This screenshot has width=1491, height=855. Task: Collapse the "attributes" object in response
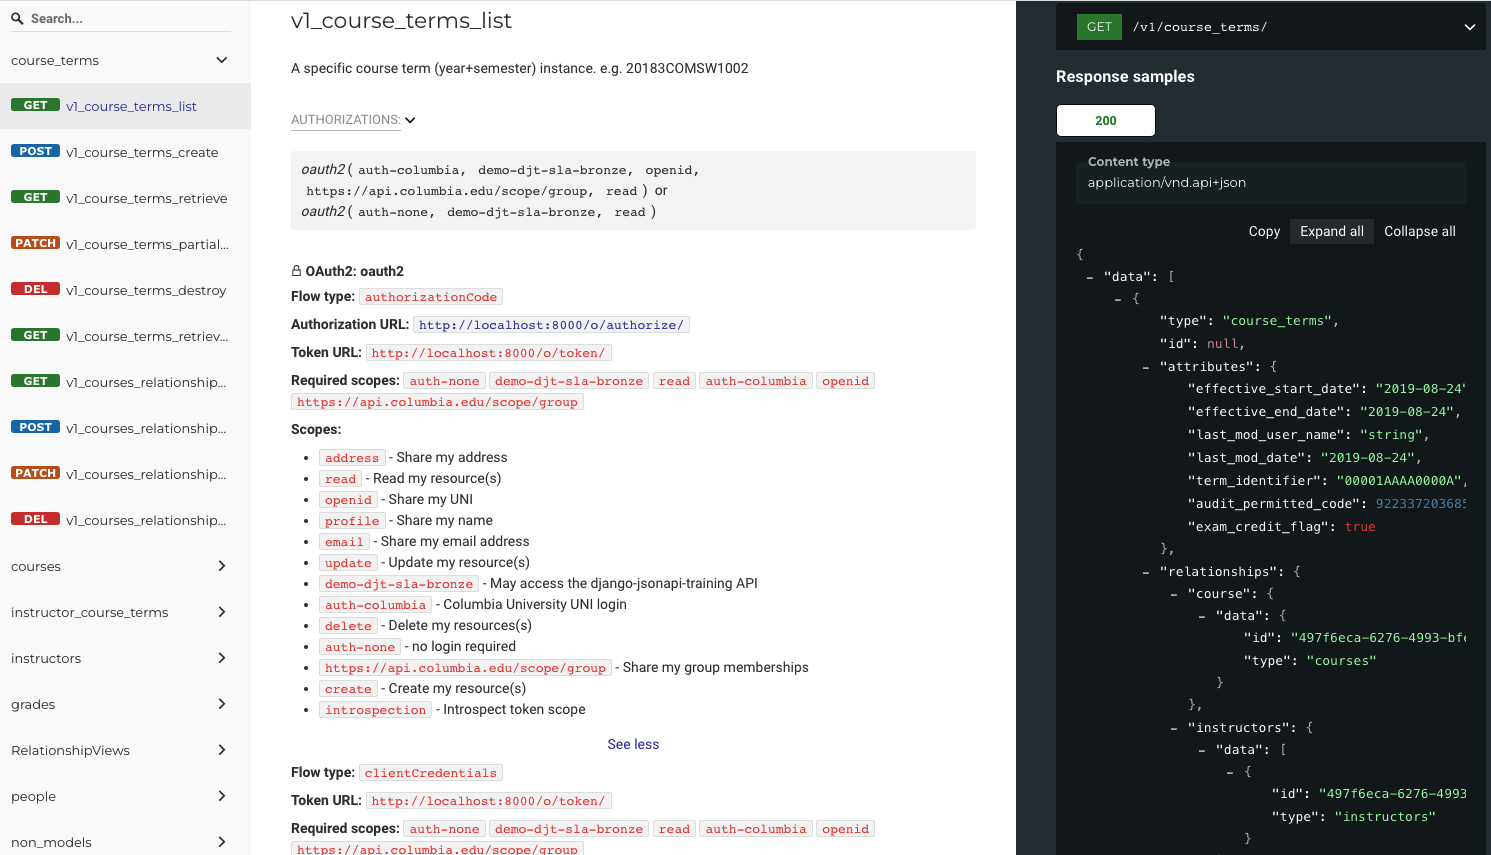coord(1146,367)
